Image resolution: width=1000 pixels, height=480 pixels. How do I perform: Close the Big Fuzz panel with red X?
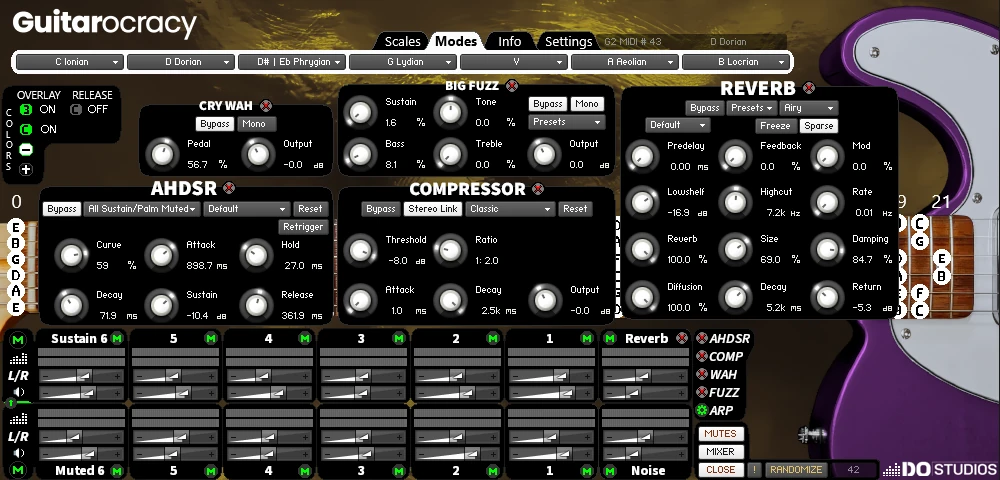tap(511, 85)
